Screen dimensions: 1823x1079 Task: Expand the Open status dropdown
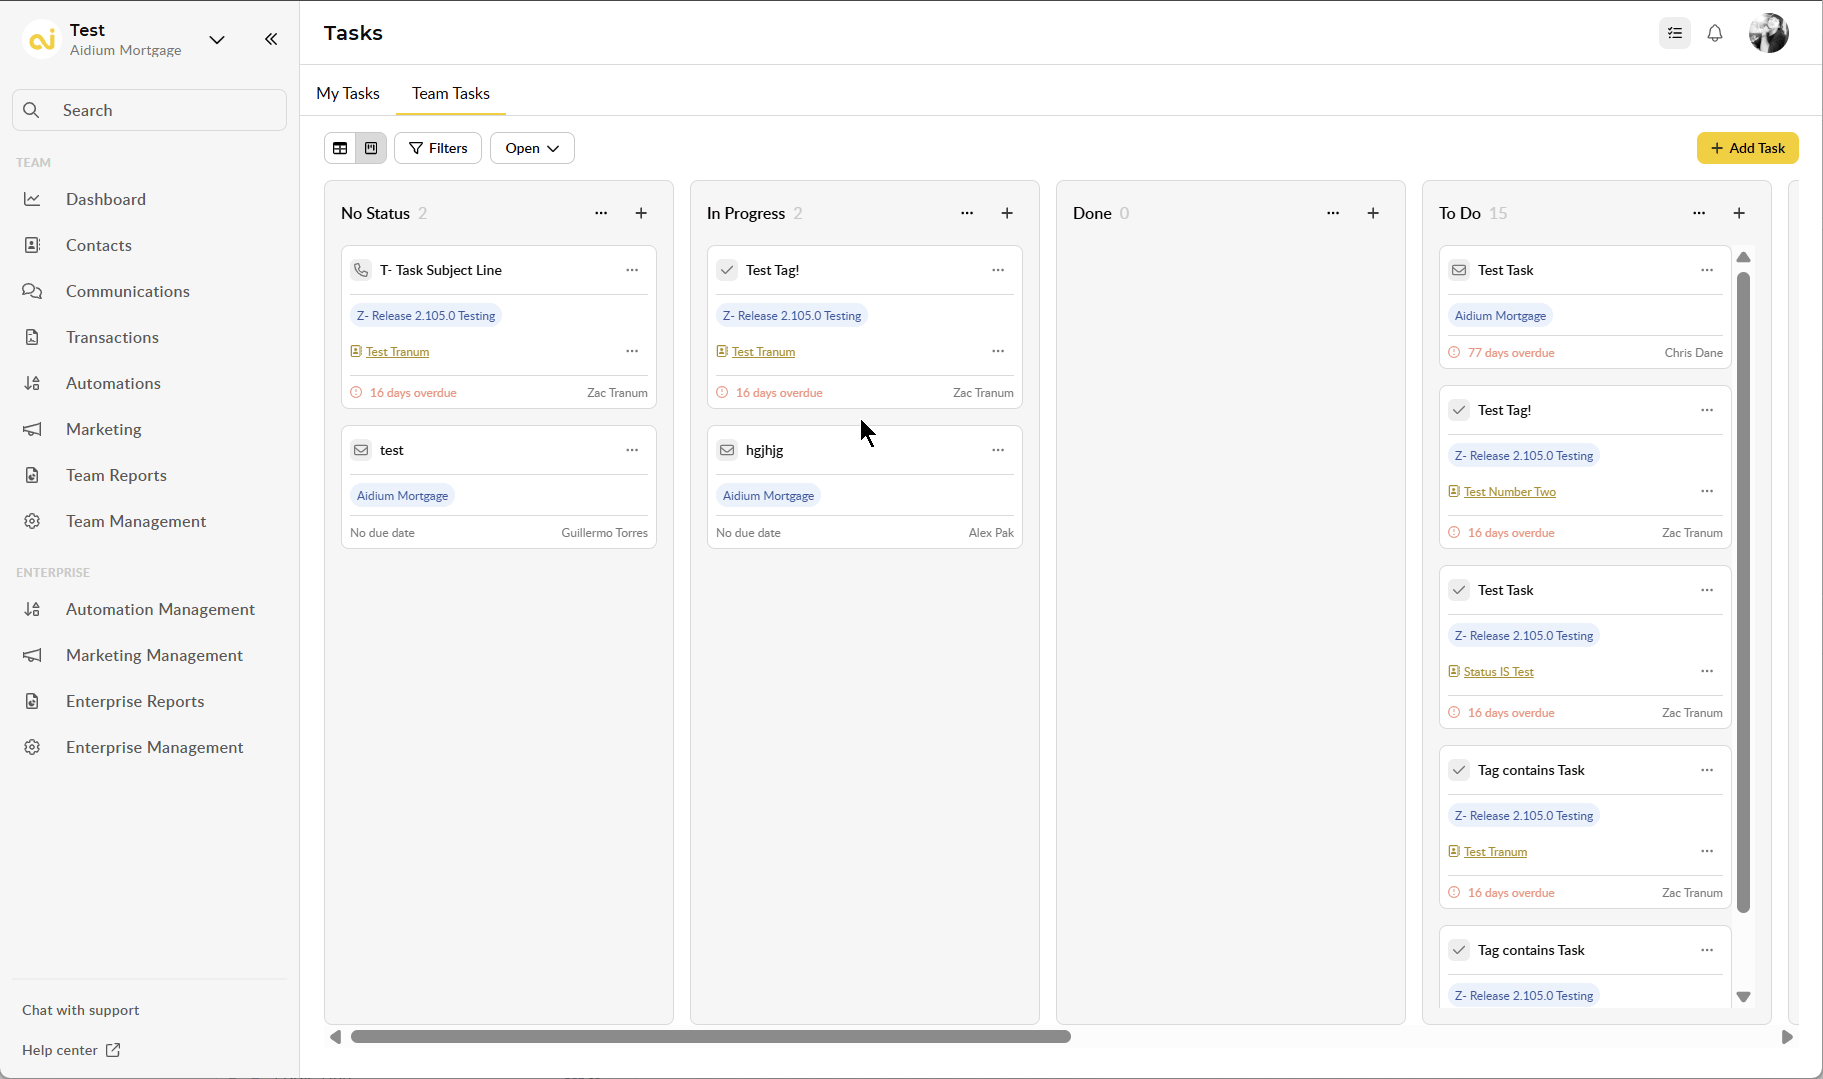point(532,148)
